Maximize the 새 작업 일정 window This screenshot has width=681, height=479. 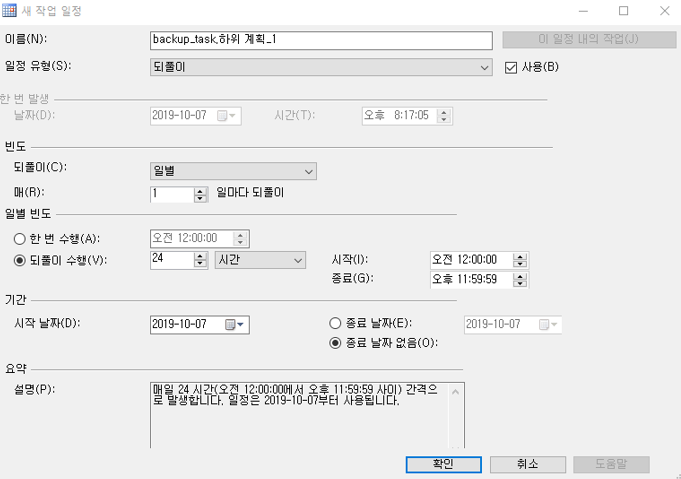(623, 11)
